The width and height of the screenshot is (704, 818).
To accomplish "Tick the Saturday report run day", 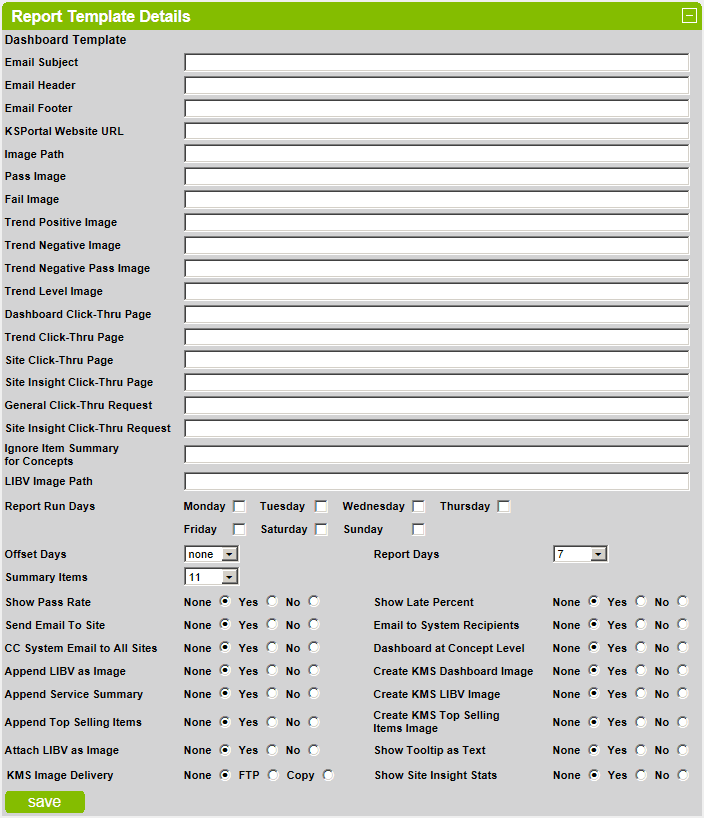I will (321, 529).
